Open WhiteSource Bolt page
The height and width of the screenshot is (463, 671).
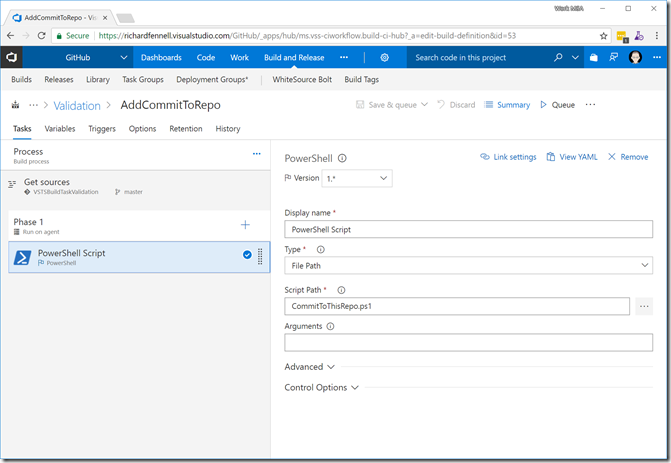click(302, 80)
